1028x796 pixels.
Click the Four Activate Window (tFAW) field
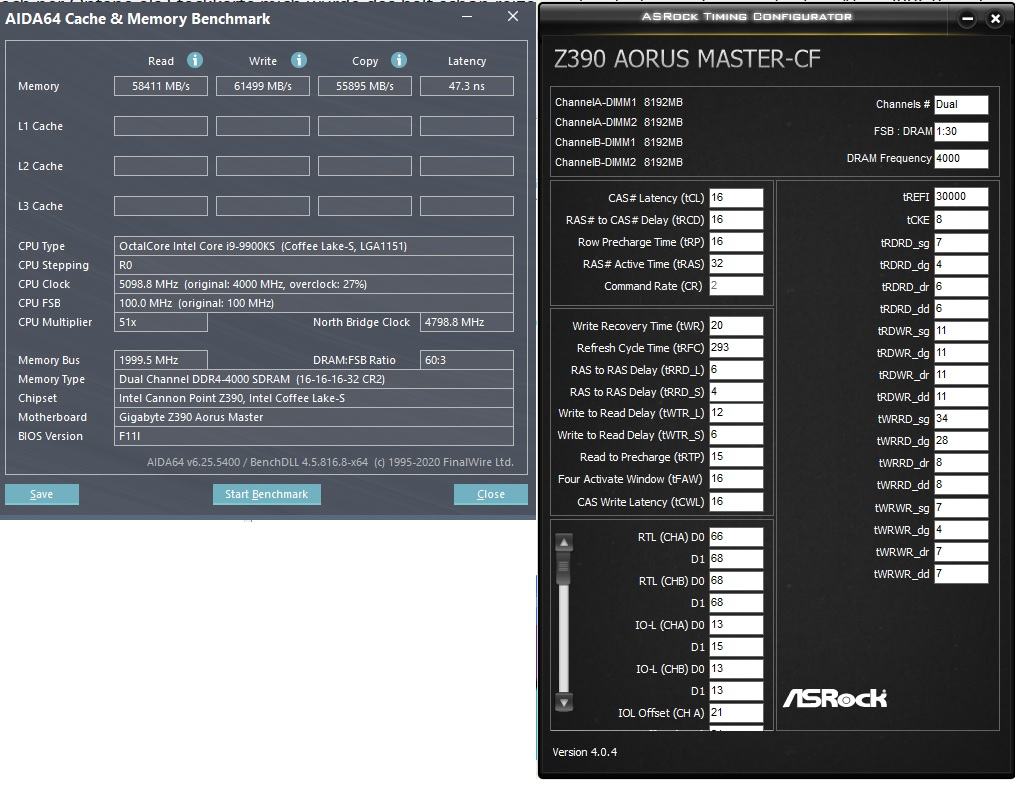(736, 479)
